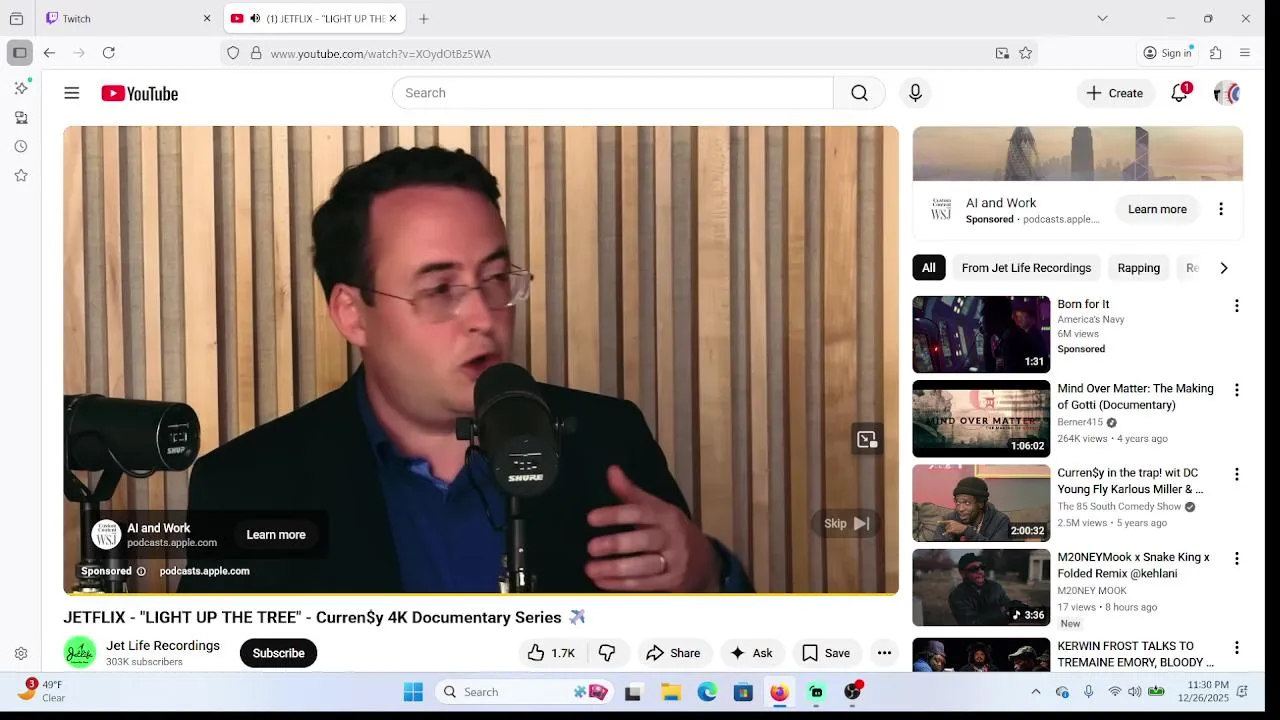Open the M20NEYMook Snake King thumbnail
The height and width of the screenshot is (720, 1280).
pyautogui.click(x=981, y=588)
